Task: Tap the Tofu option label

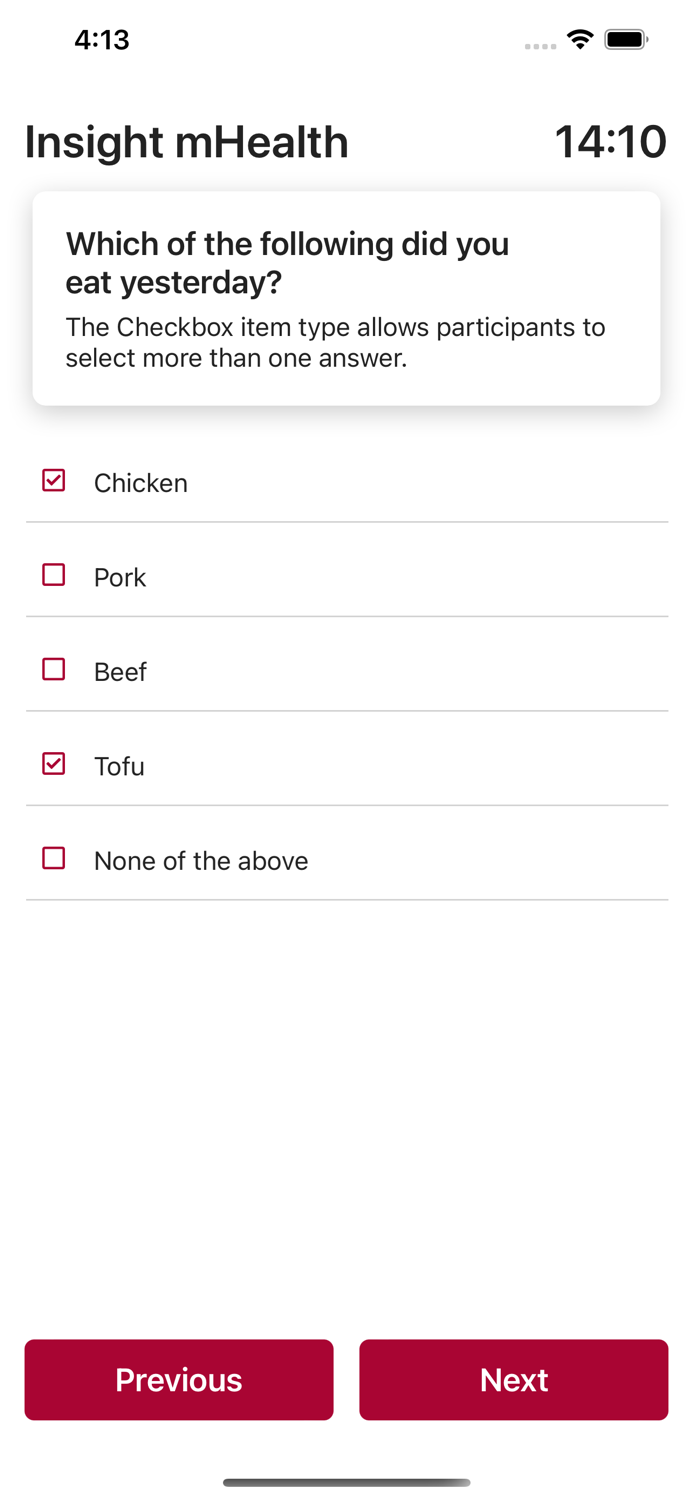Action: 119,766
